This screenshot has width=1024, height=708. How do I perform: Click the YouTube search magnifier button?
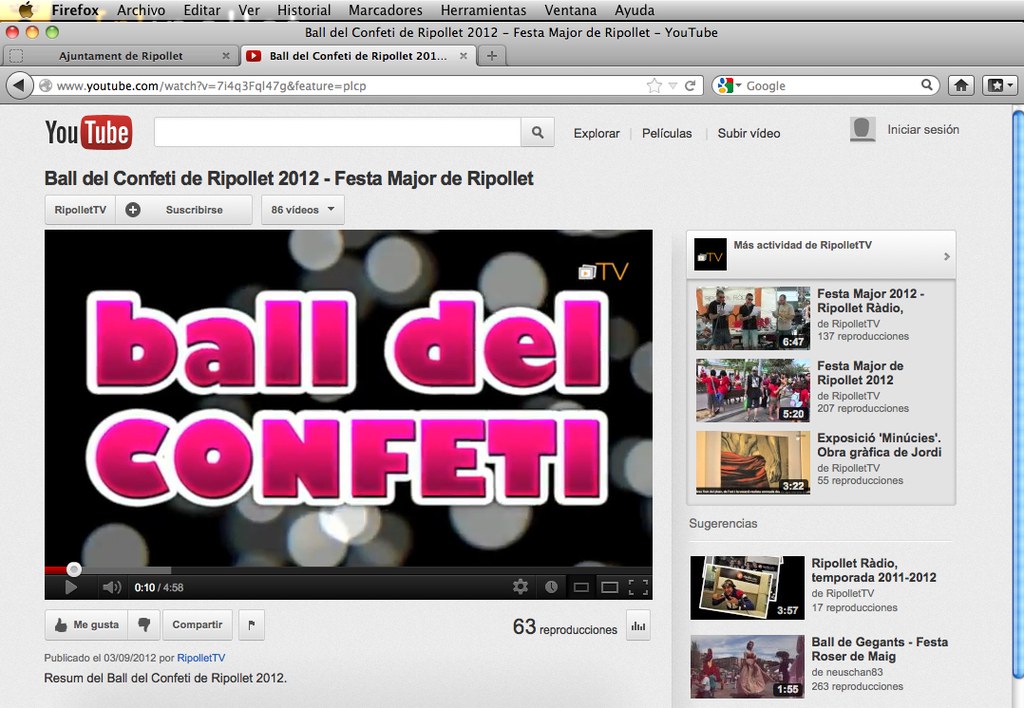tap(537, 132)
